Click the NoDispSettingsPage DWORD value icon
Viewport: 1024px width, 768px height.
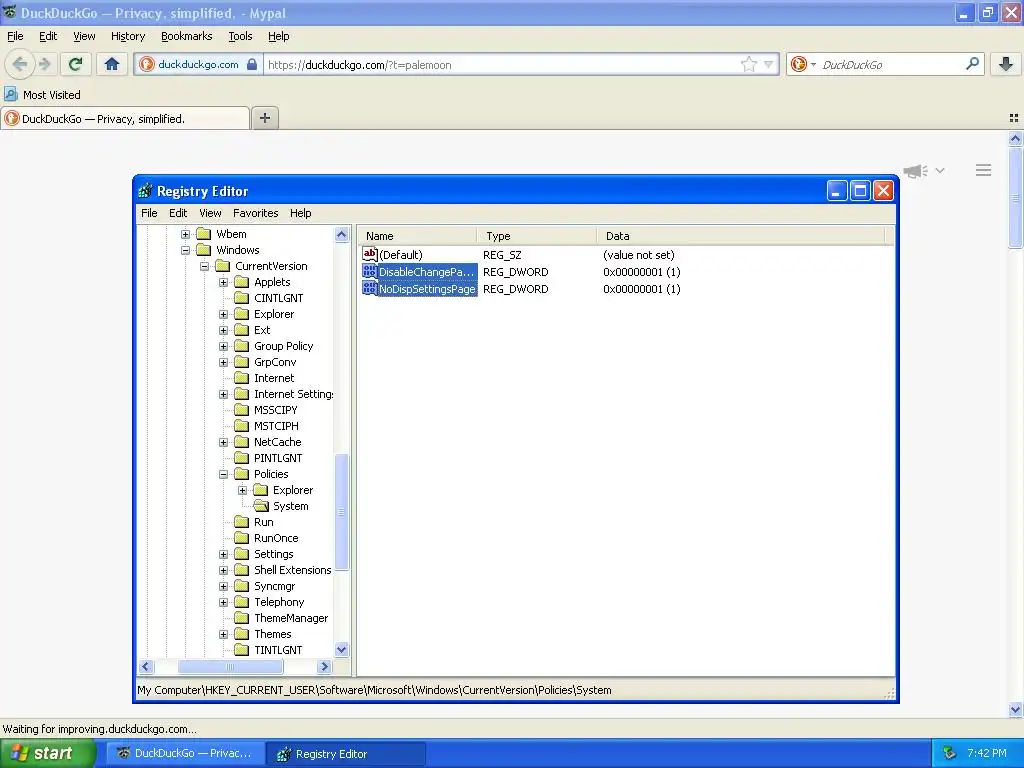370,289
